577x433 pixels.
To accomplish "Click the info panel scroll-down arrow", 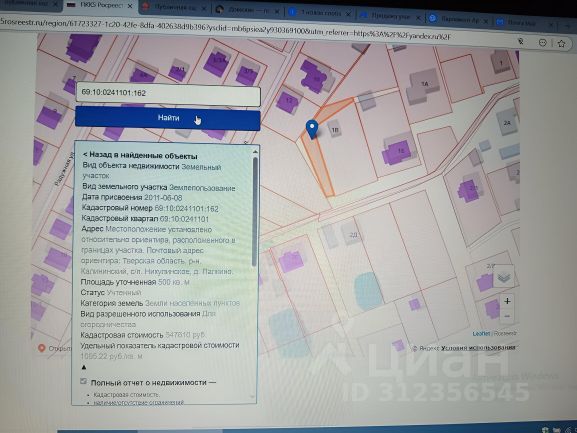I will pyautogui.click(x=252, y=397).
